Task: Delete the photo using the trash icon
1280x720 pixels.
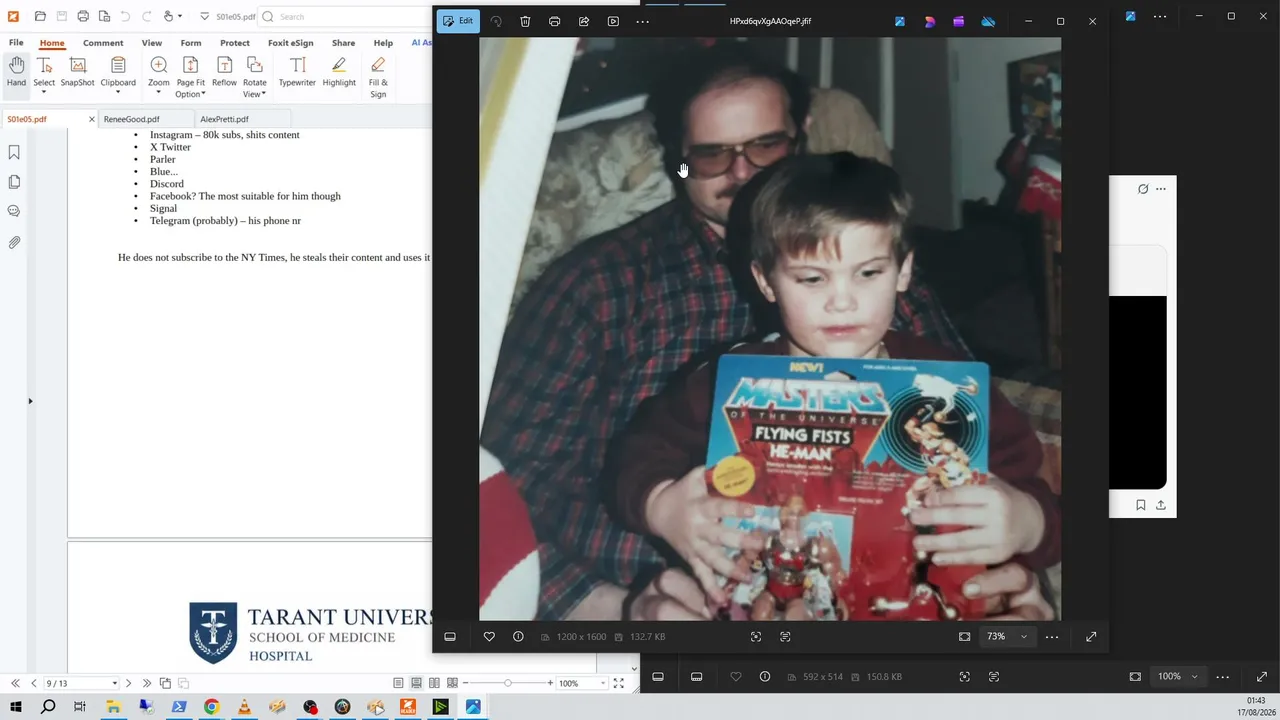Action: [525, 21]
